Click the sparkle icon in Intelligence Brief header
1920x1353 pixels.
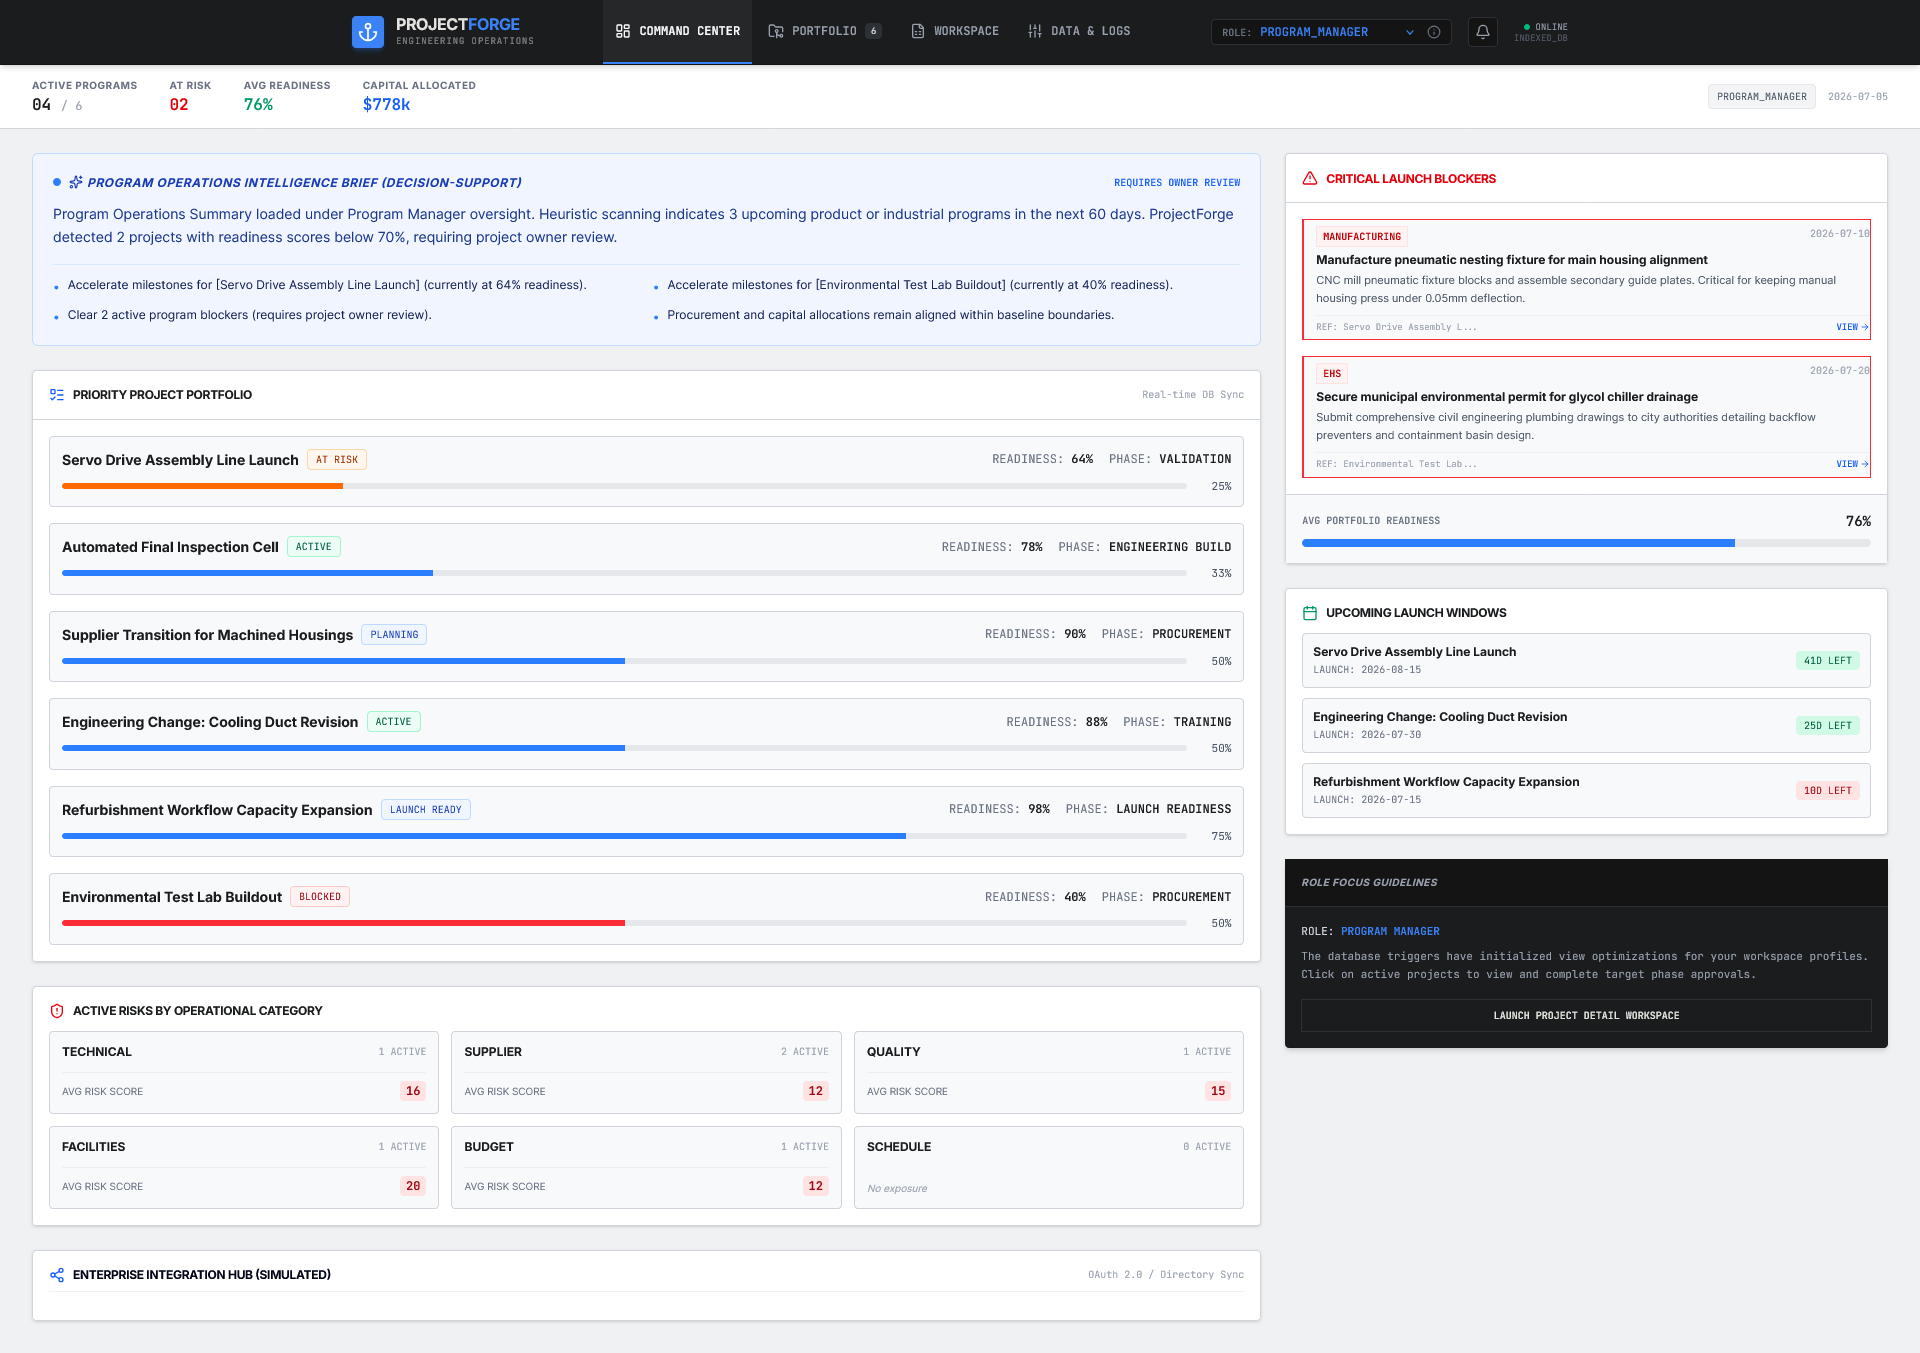[x=76, y=182]
